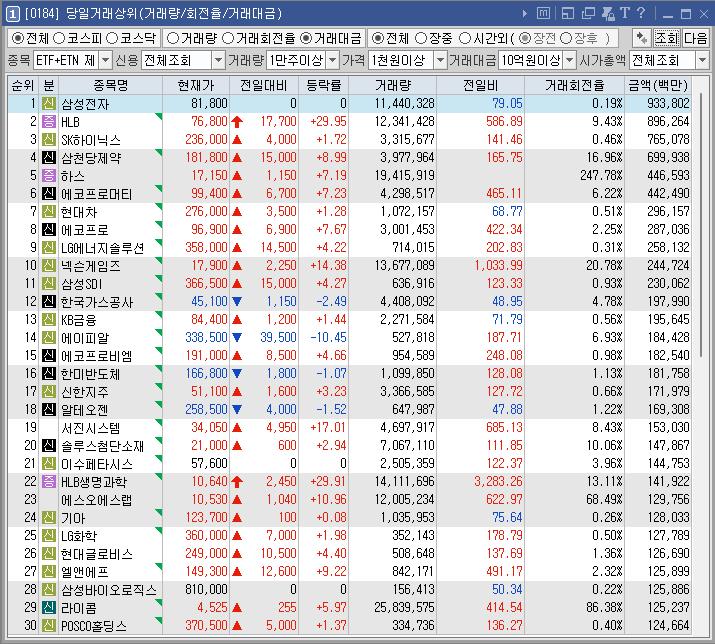Click the 신 badge icon for 기아
The height and width of the screenshot is (644, 715).
pos(49,517)
